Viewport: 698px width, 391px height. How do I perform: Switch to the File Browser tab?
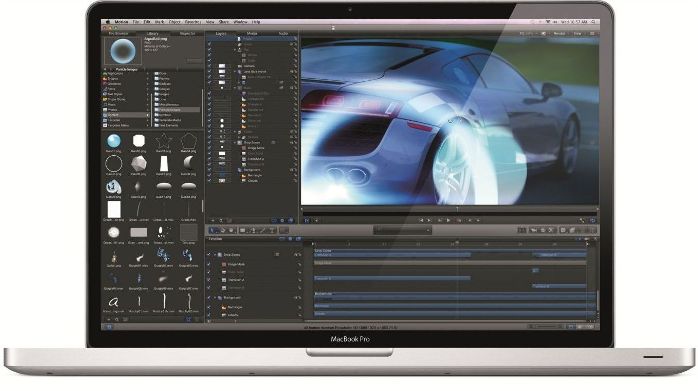[x=118, y=33]
